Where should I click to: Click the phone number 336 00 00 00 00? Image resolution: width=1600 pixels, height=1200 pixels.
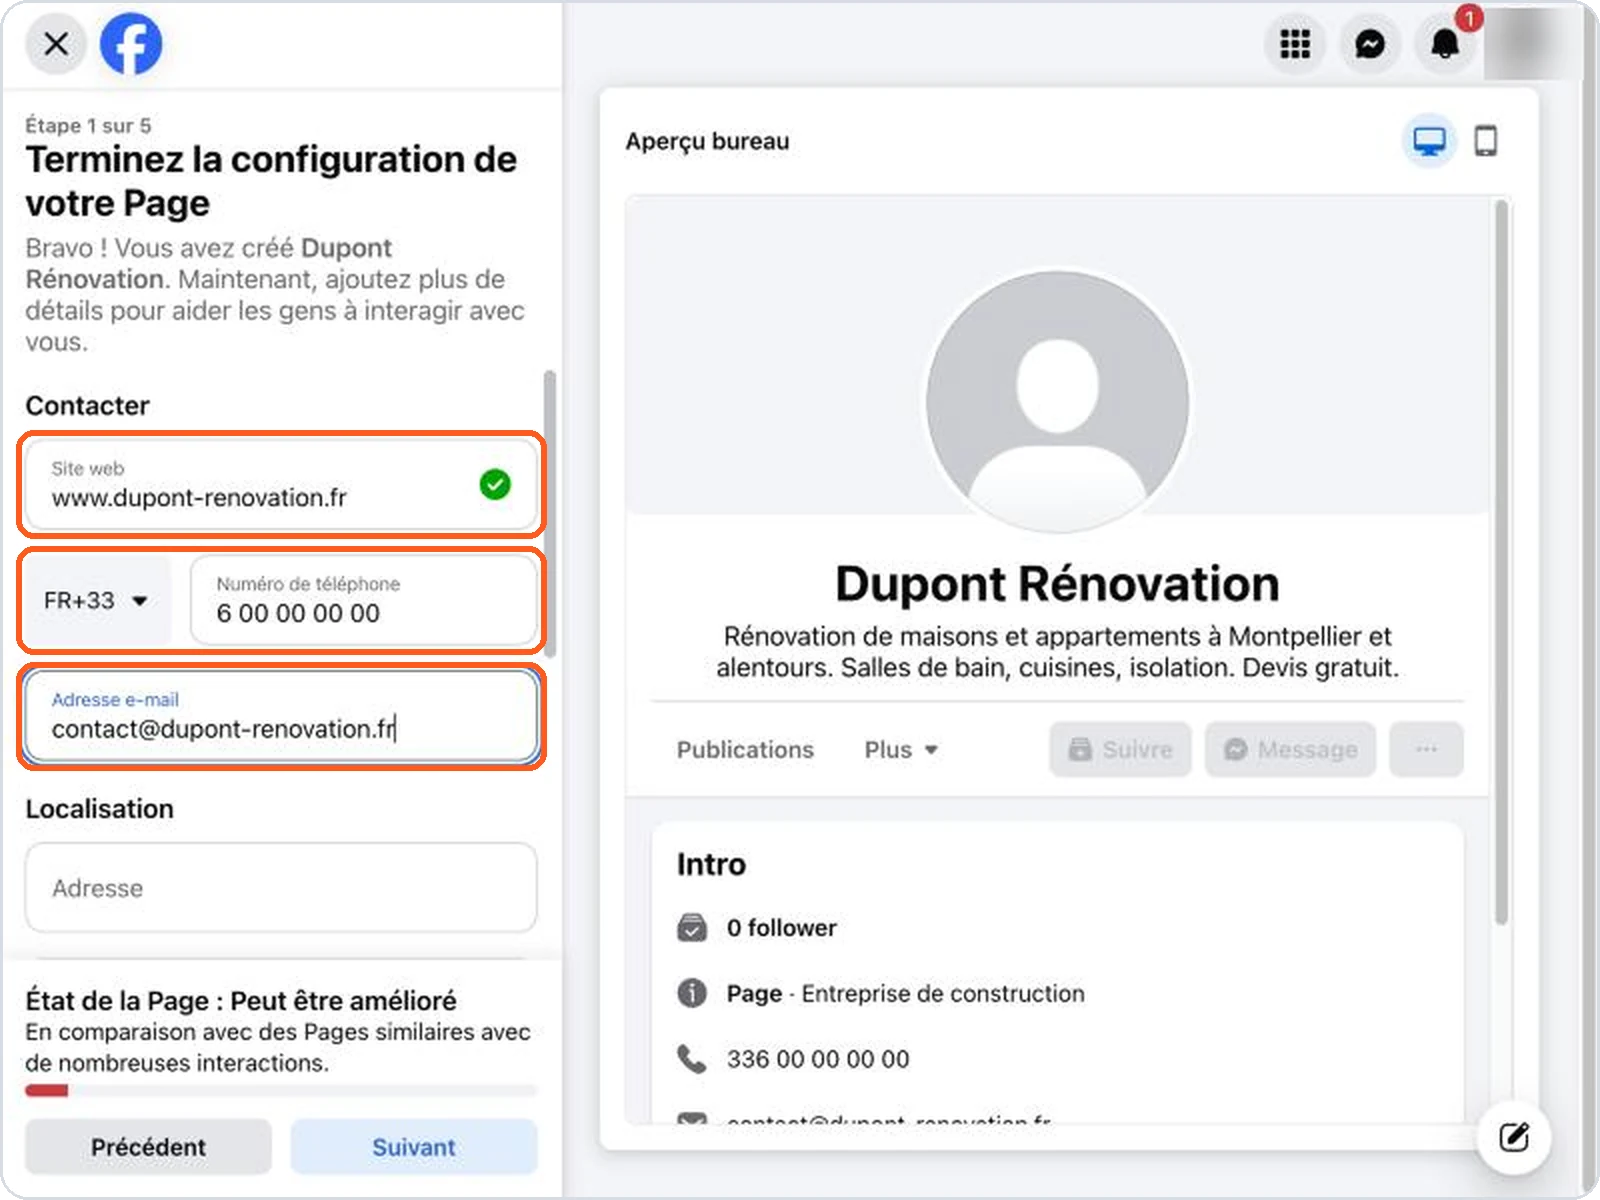818,1059
